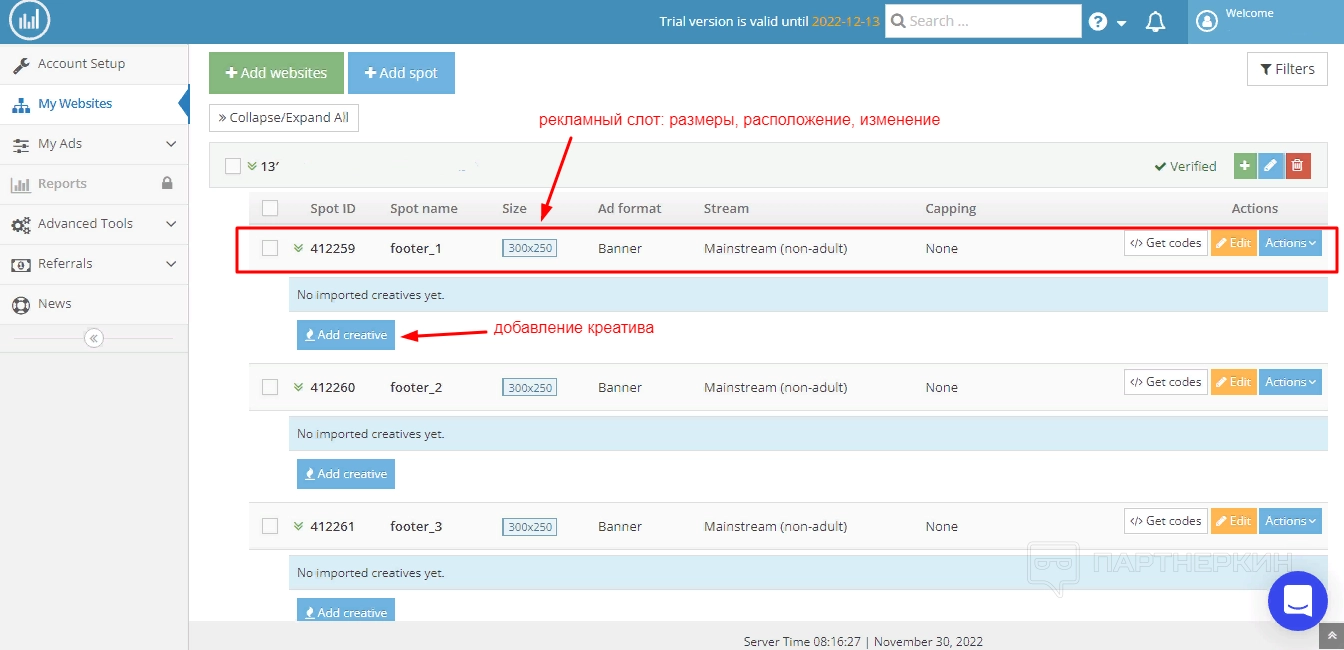Click the Spot ID 412260 text
Image resolution: width=1344 pixels, height=650 pixels.
tap(332, 387)
